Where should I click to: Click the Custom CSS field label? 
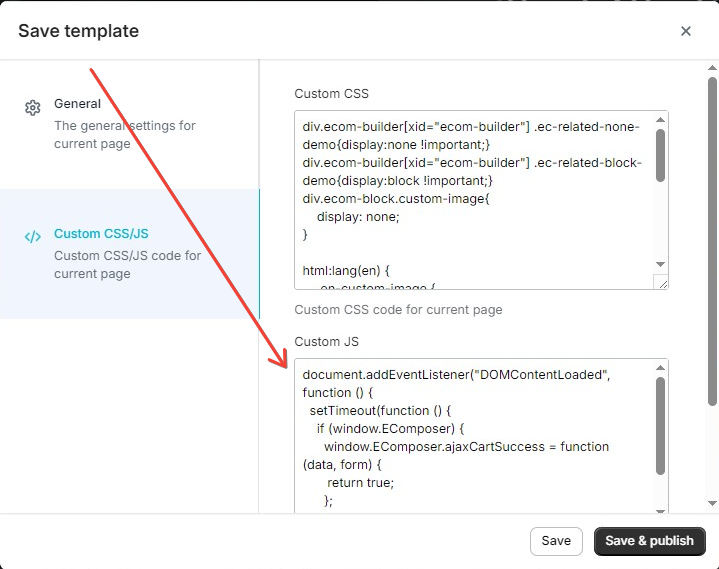[x=331, y=94]
